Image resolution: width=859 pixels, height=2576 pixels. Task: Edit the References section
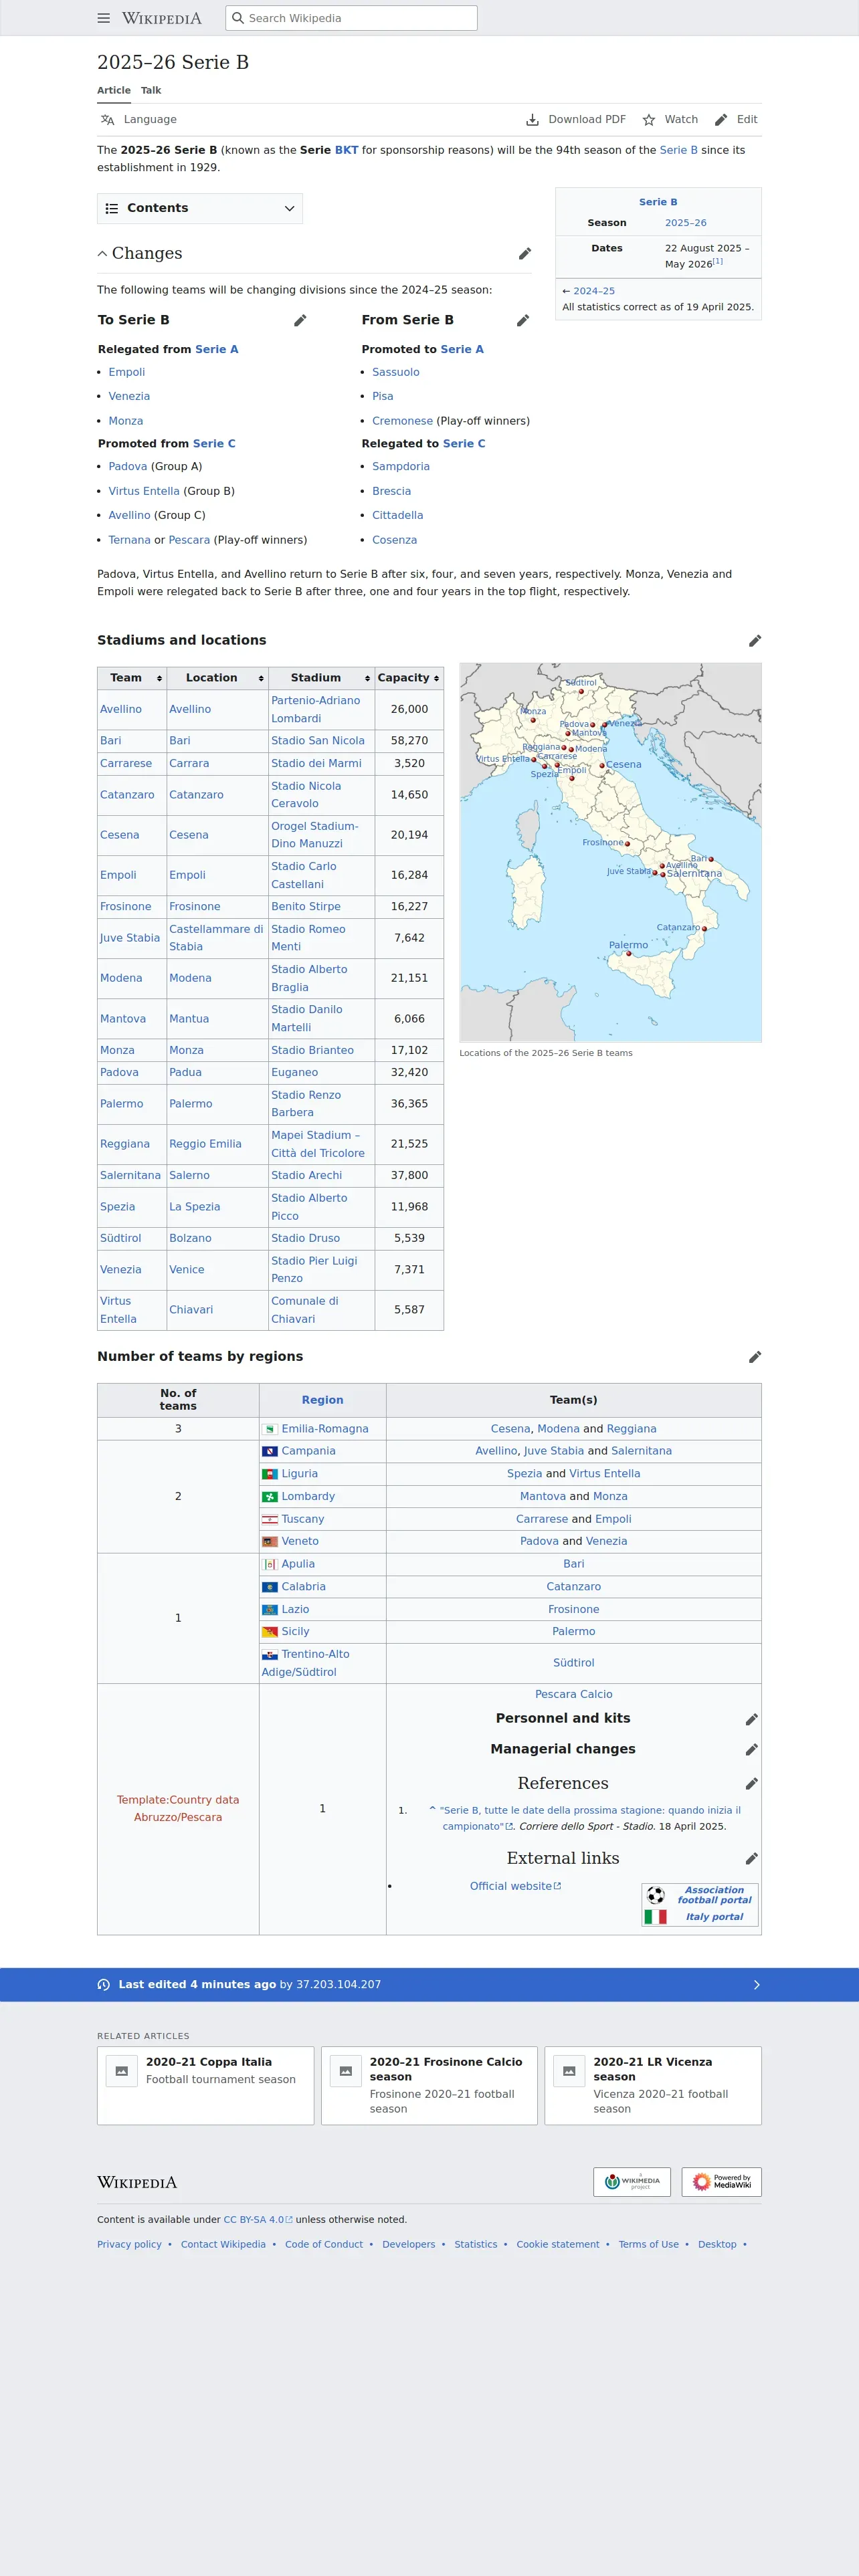(x=752, y=1784)
